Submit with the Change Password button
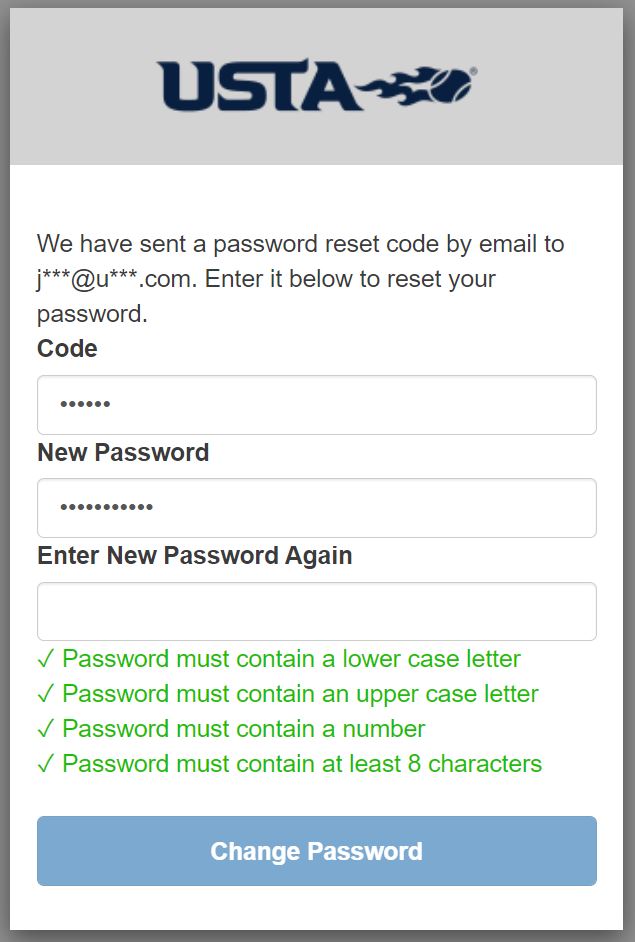 [317, 851]
